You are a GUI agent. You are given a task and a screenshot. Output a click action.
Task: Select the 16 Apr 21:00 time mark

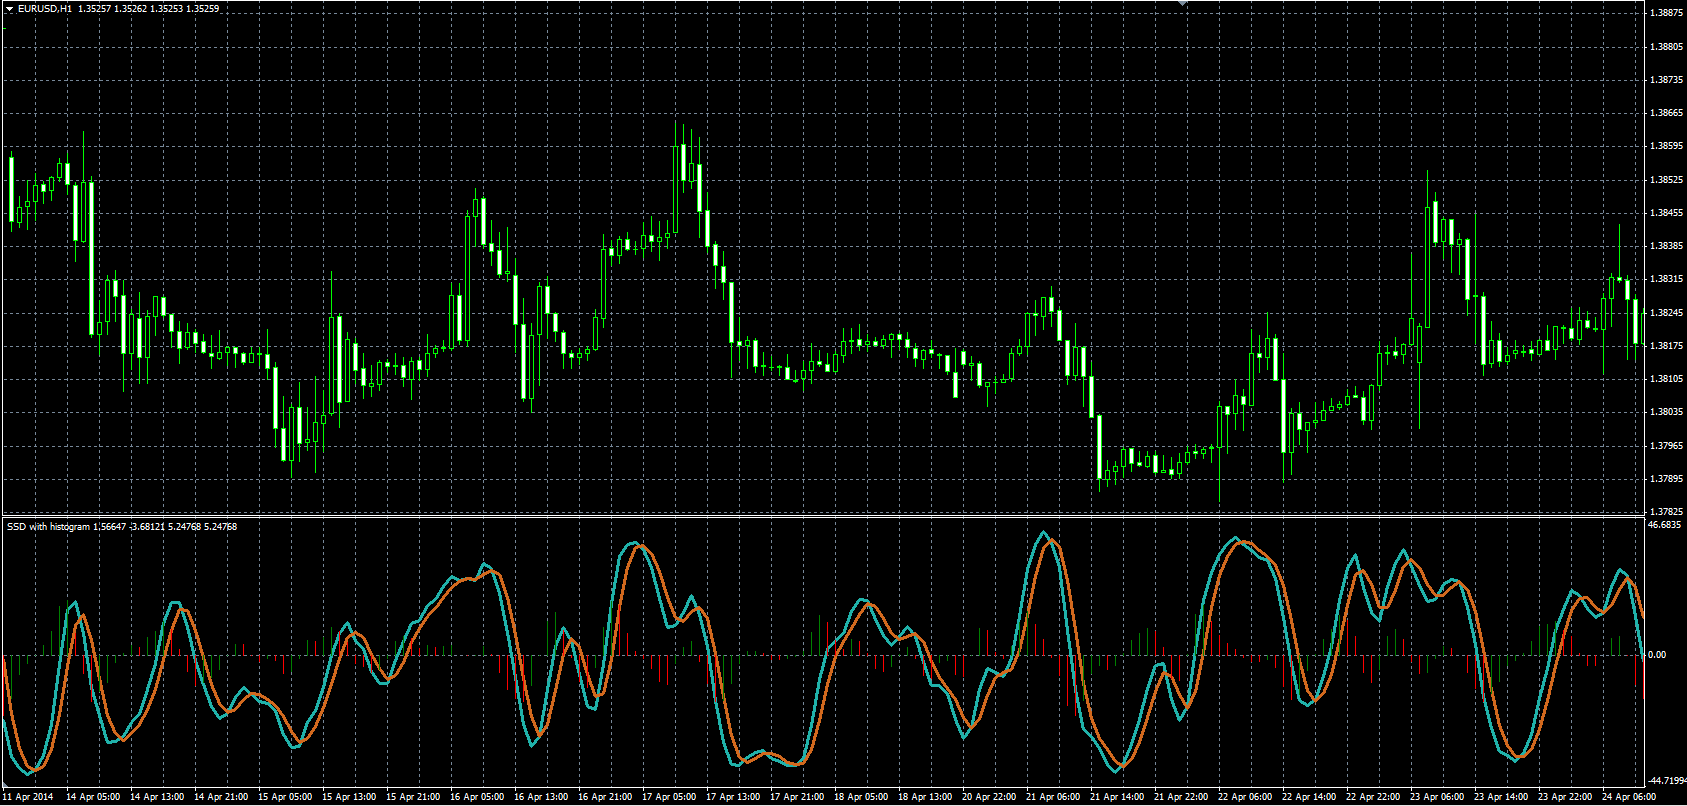tap(605, 797)
